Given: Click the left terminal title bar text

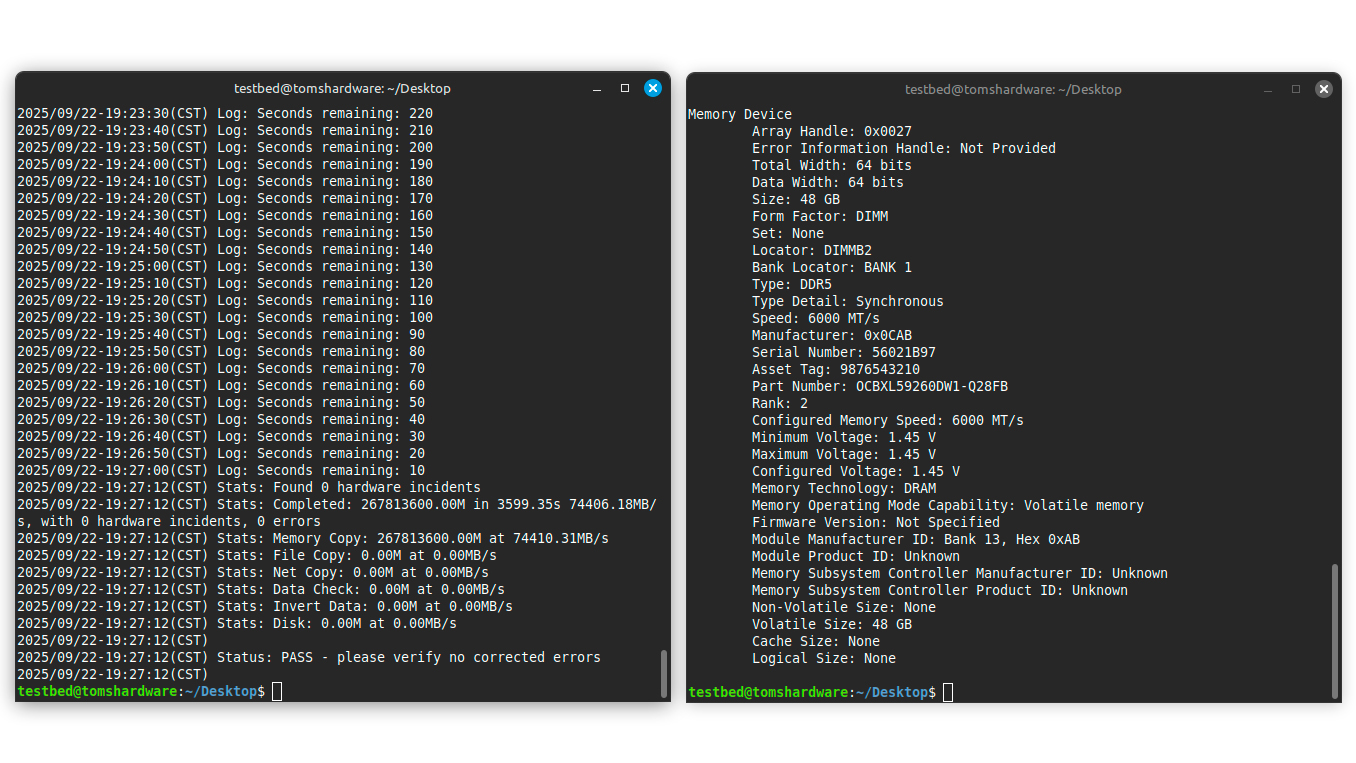Looking at the screenshot, I should [x=342, y=88].
